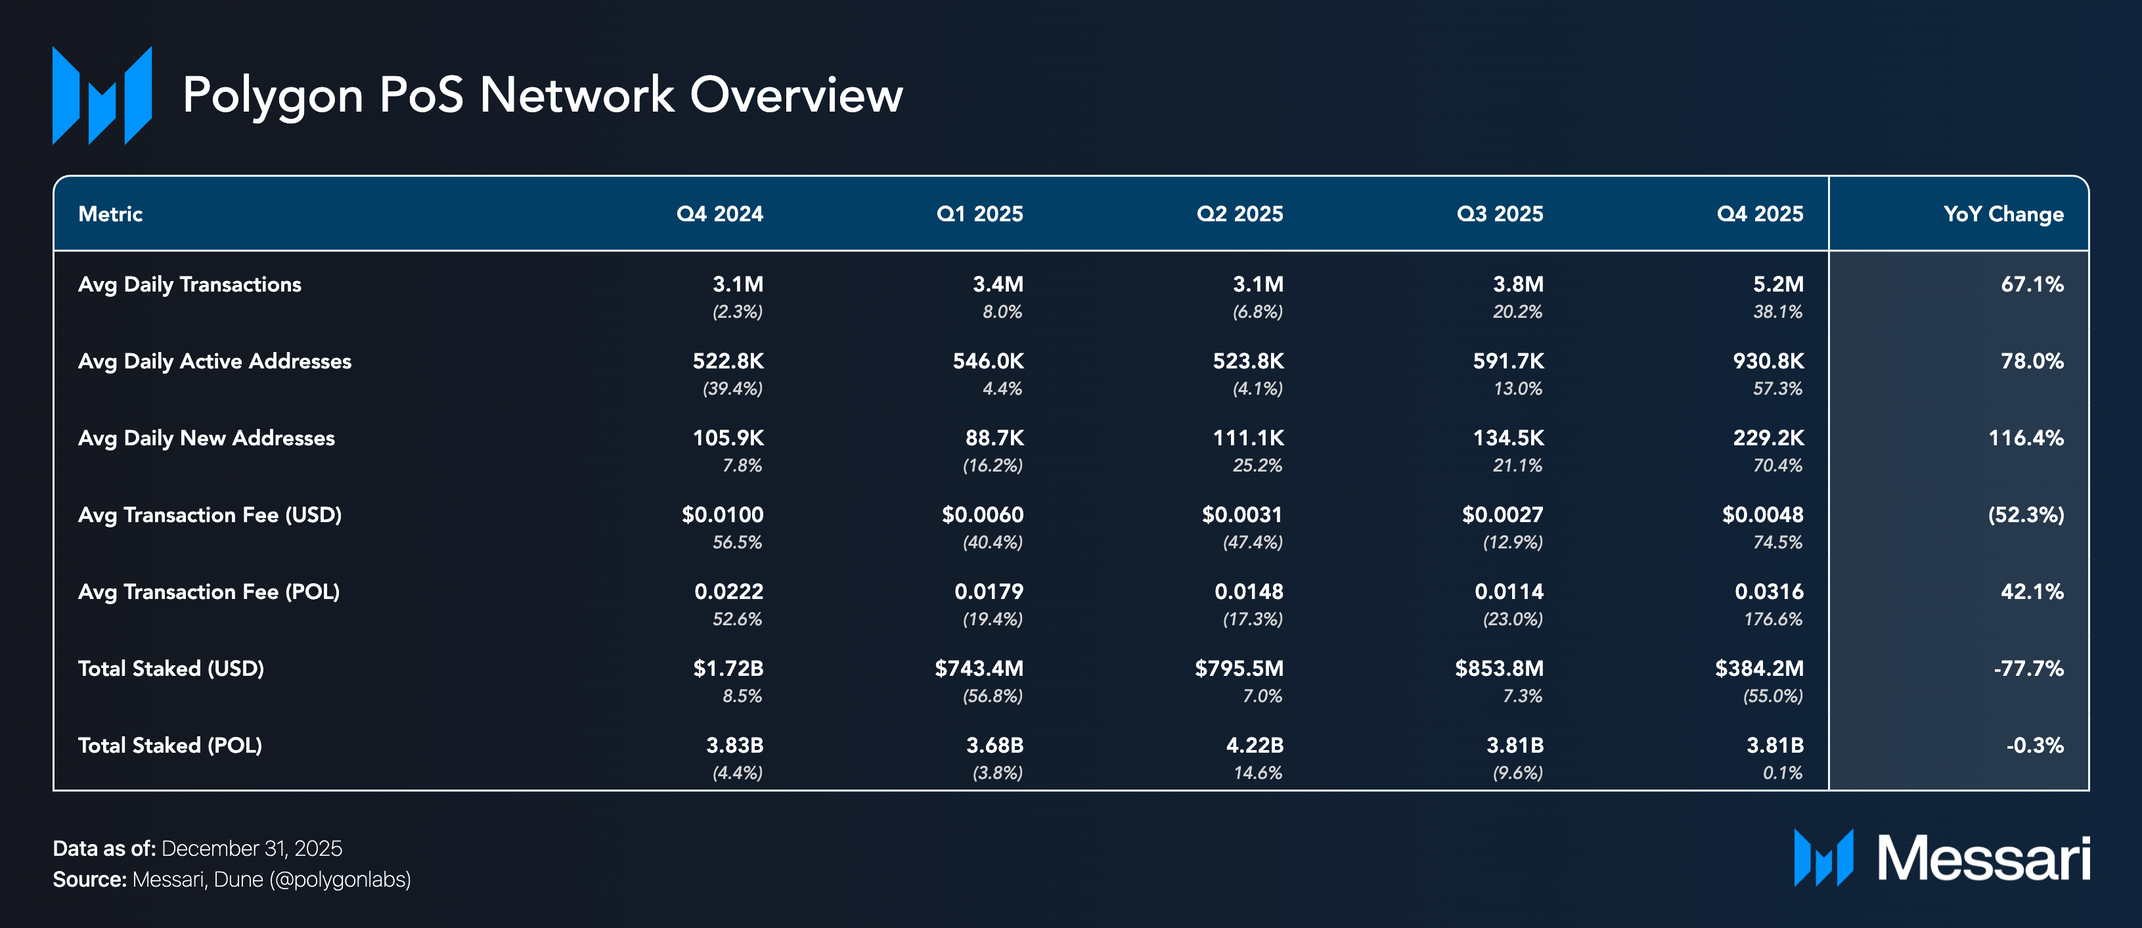Select the 'Avg Daily Active Addresses' row label
2142x928 pixels.
(x=215, y=362)
